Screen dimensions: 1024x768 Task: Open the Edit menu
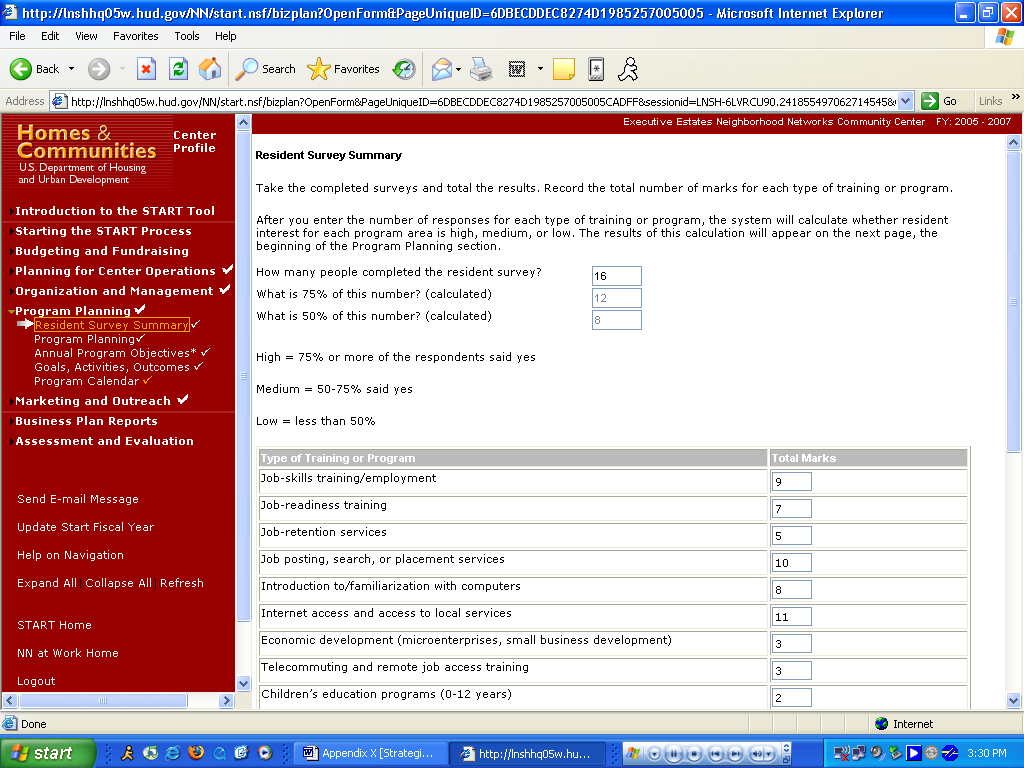tap(50, 36)
